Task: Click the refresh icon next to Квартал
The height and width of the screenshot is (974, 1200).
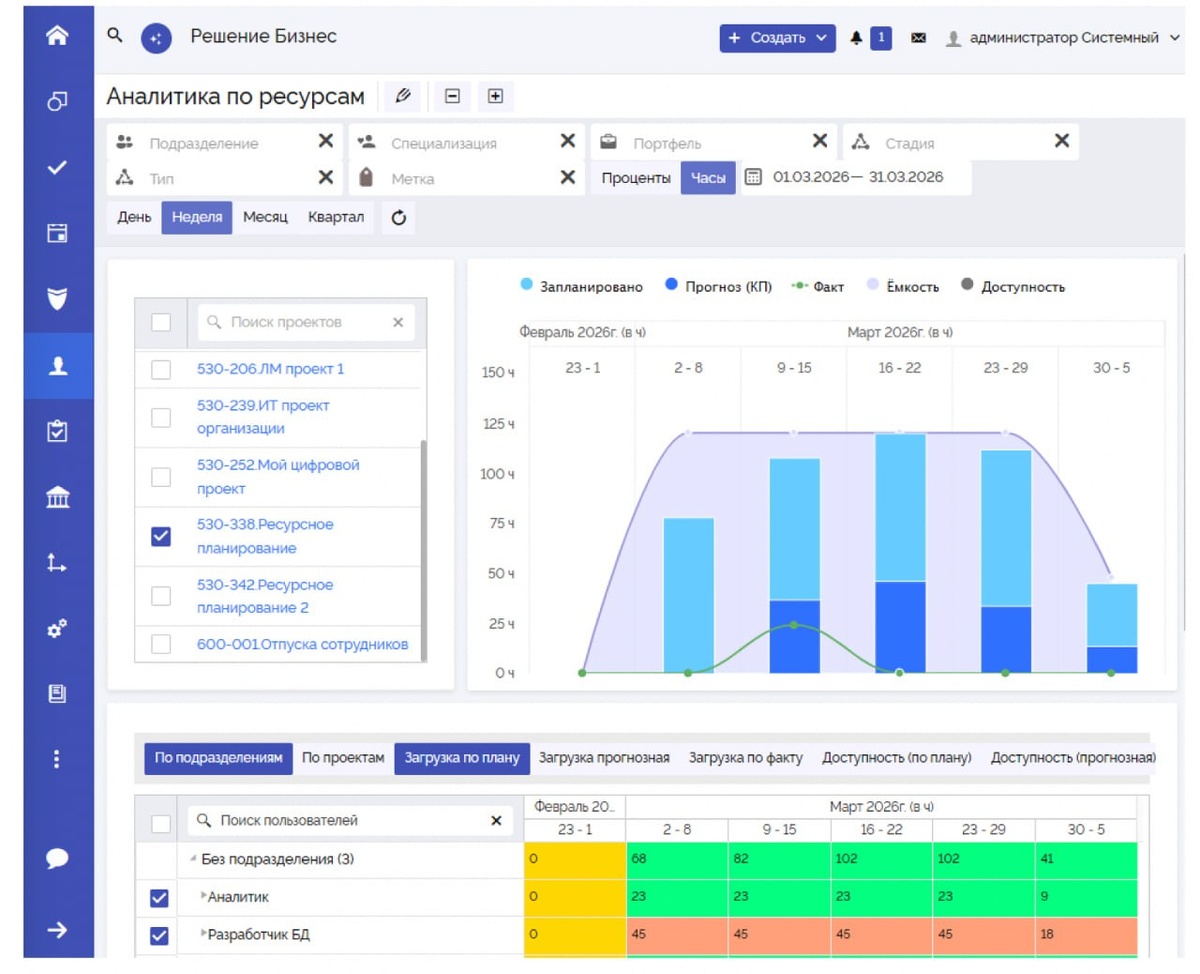Action: [399, 218]
